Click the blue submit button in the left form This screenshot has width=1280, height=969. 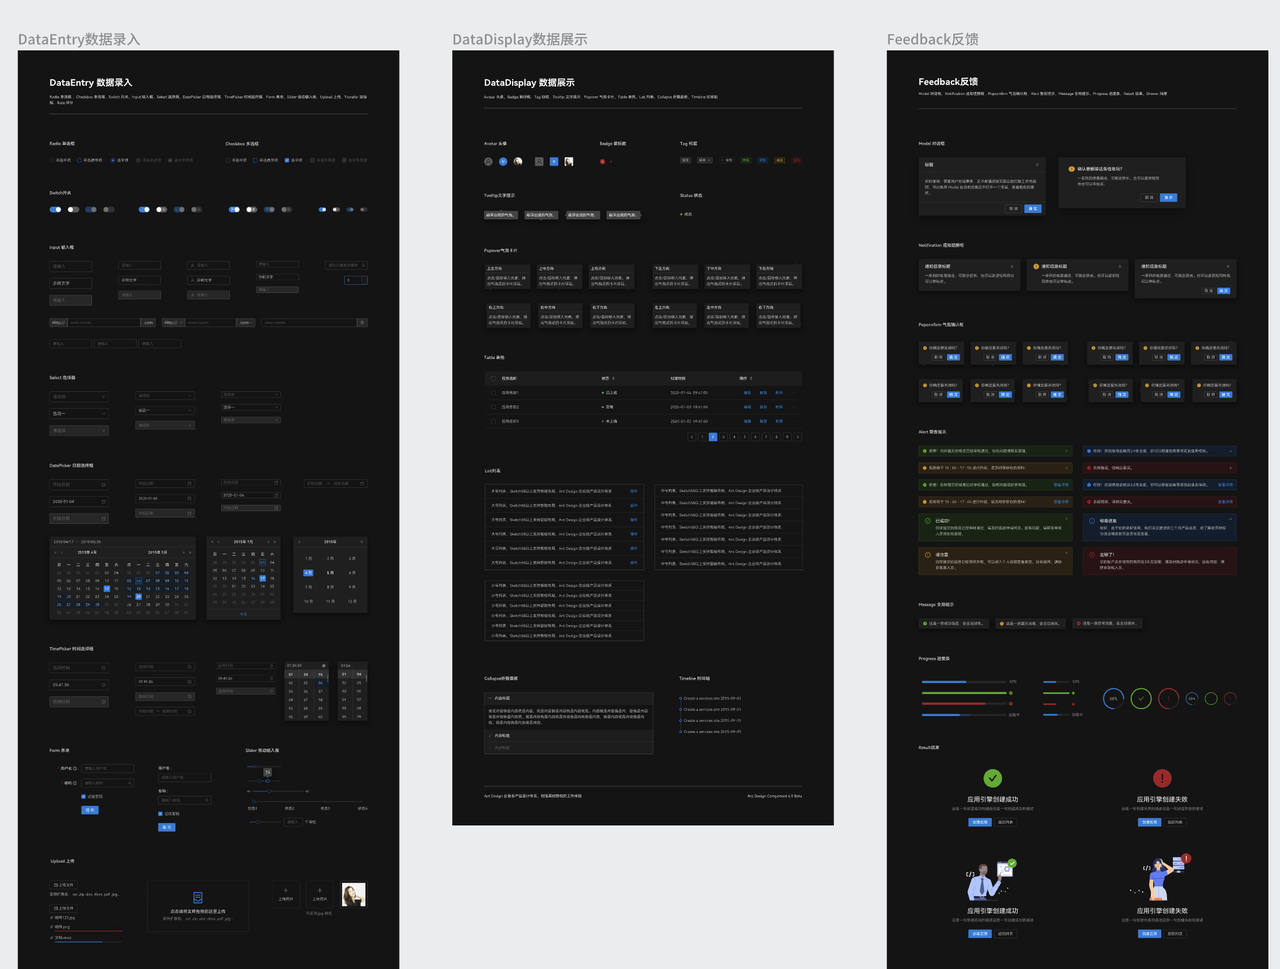pos(90,810)
